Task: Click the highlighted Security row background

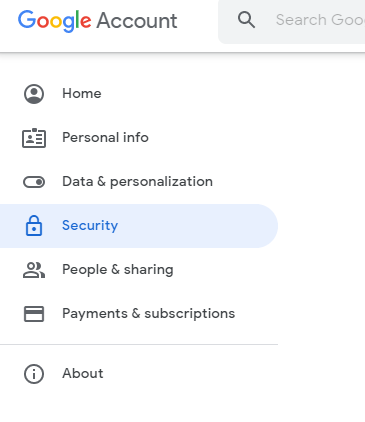Action: [139, 226]
